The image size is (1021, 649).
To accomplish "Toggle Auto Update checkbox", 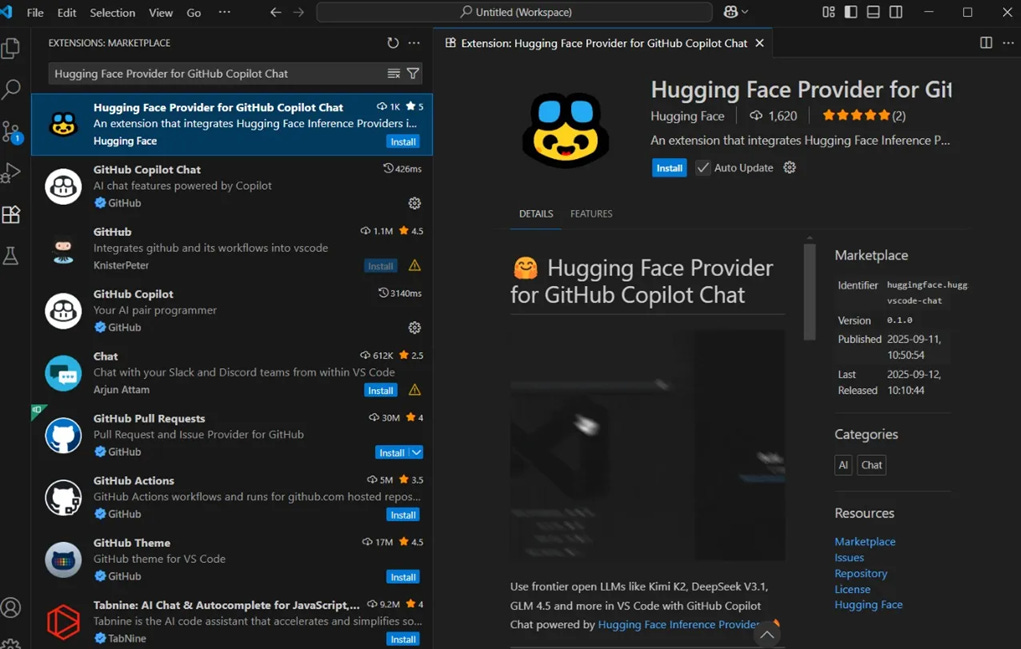I will 703,168.
